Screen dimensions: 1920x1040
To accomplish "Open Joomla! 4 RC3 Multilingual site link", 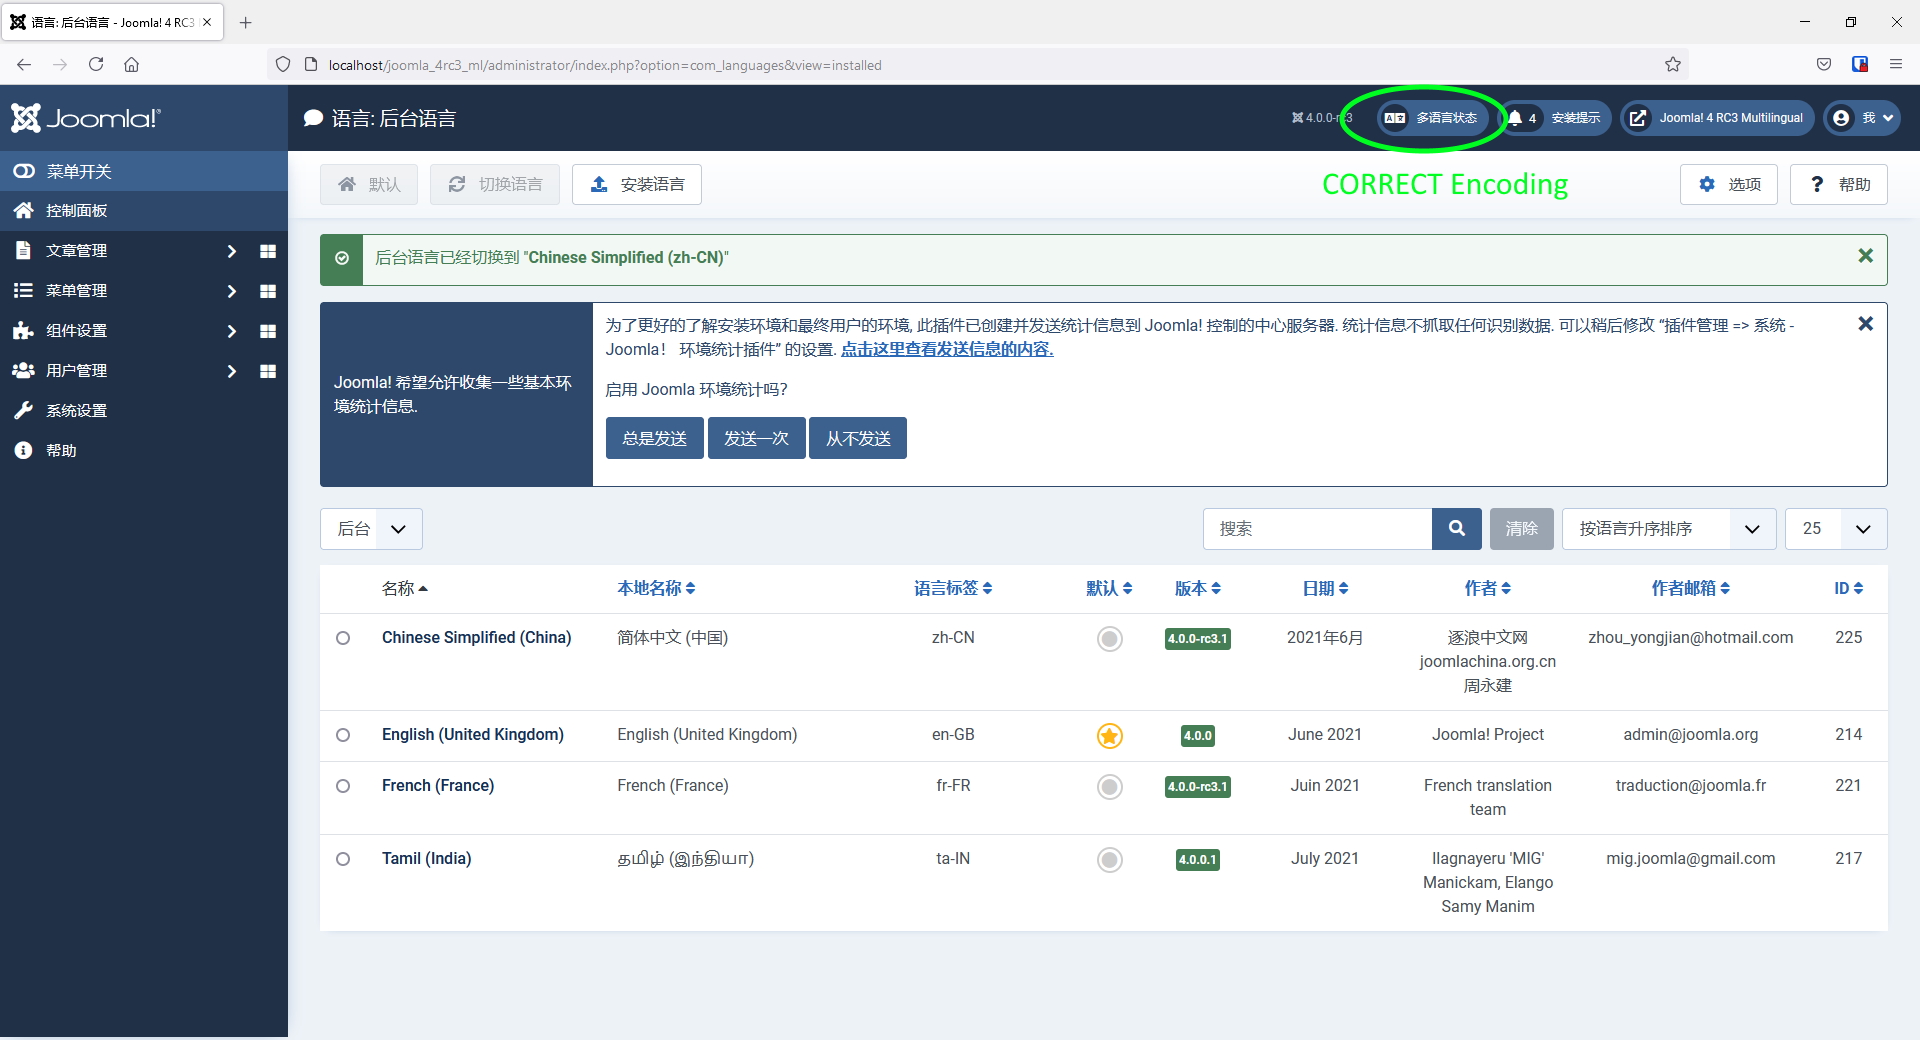I will pos(1718,118).
